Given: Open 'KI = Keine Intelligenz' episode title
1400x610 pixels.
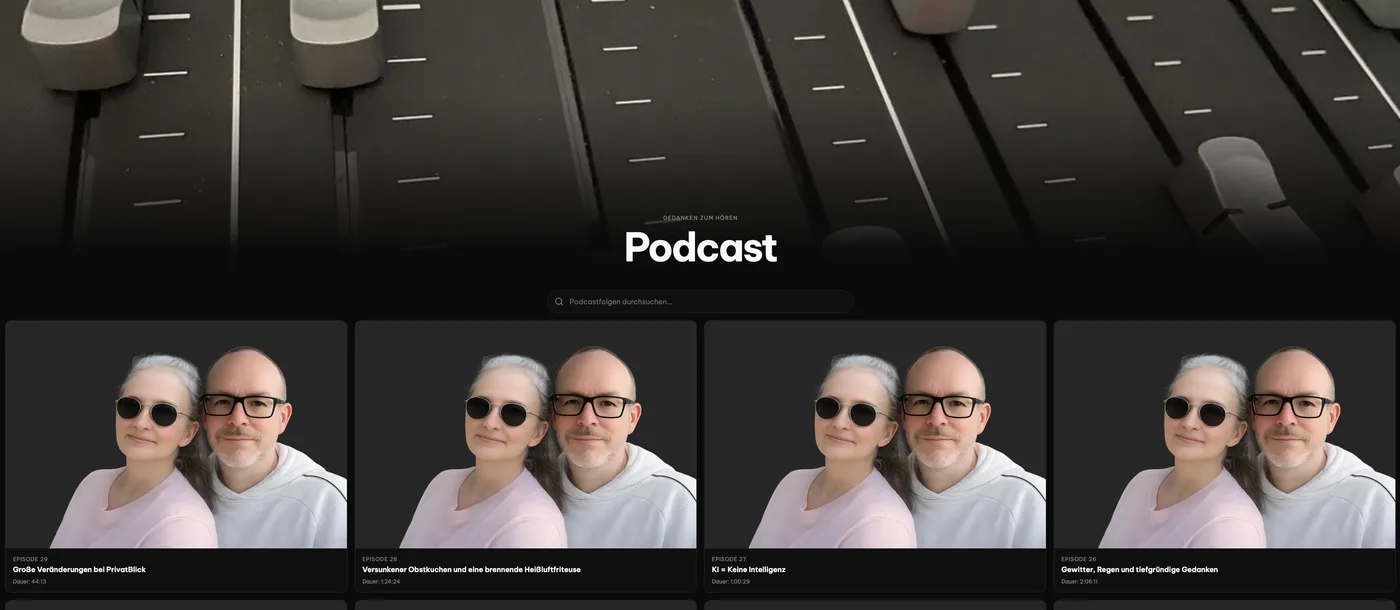Looking at the screenshot, I should (748, 570).
